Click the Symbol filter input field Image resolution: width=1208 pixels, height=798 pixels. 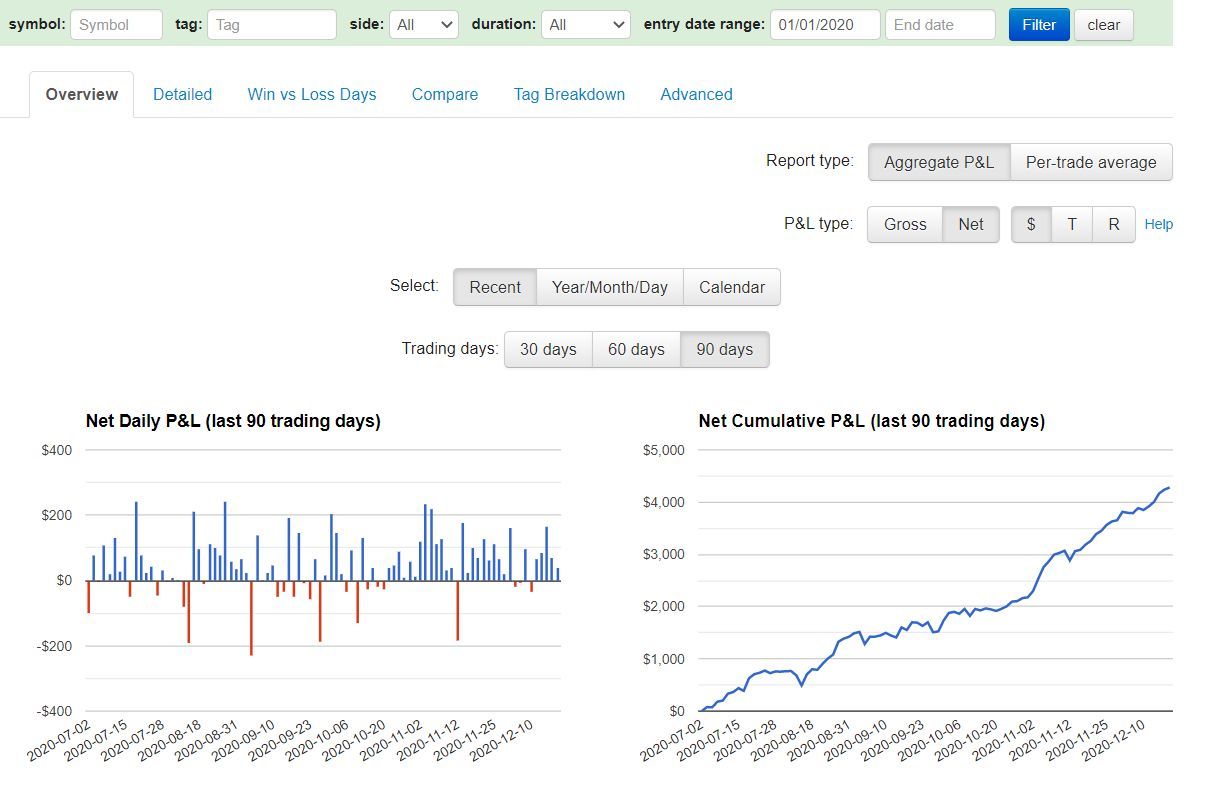tap(116, 25)
